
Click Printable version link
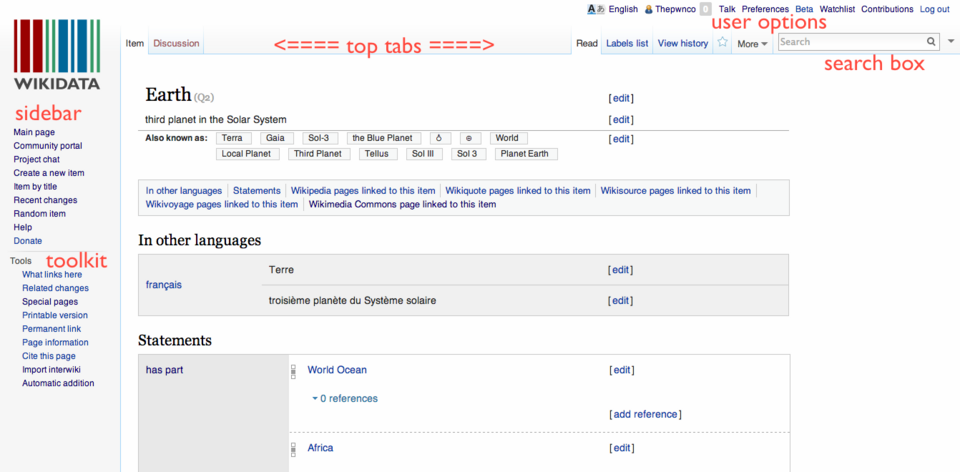(55, 315)
